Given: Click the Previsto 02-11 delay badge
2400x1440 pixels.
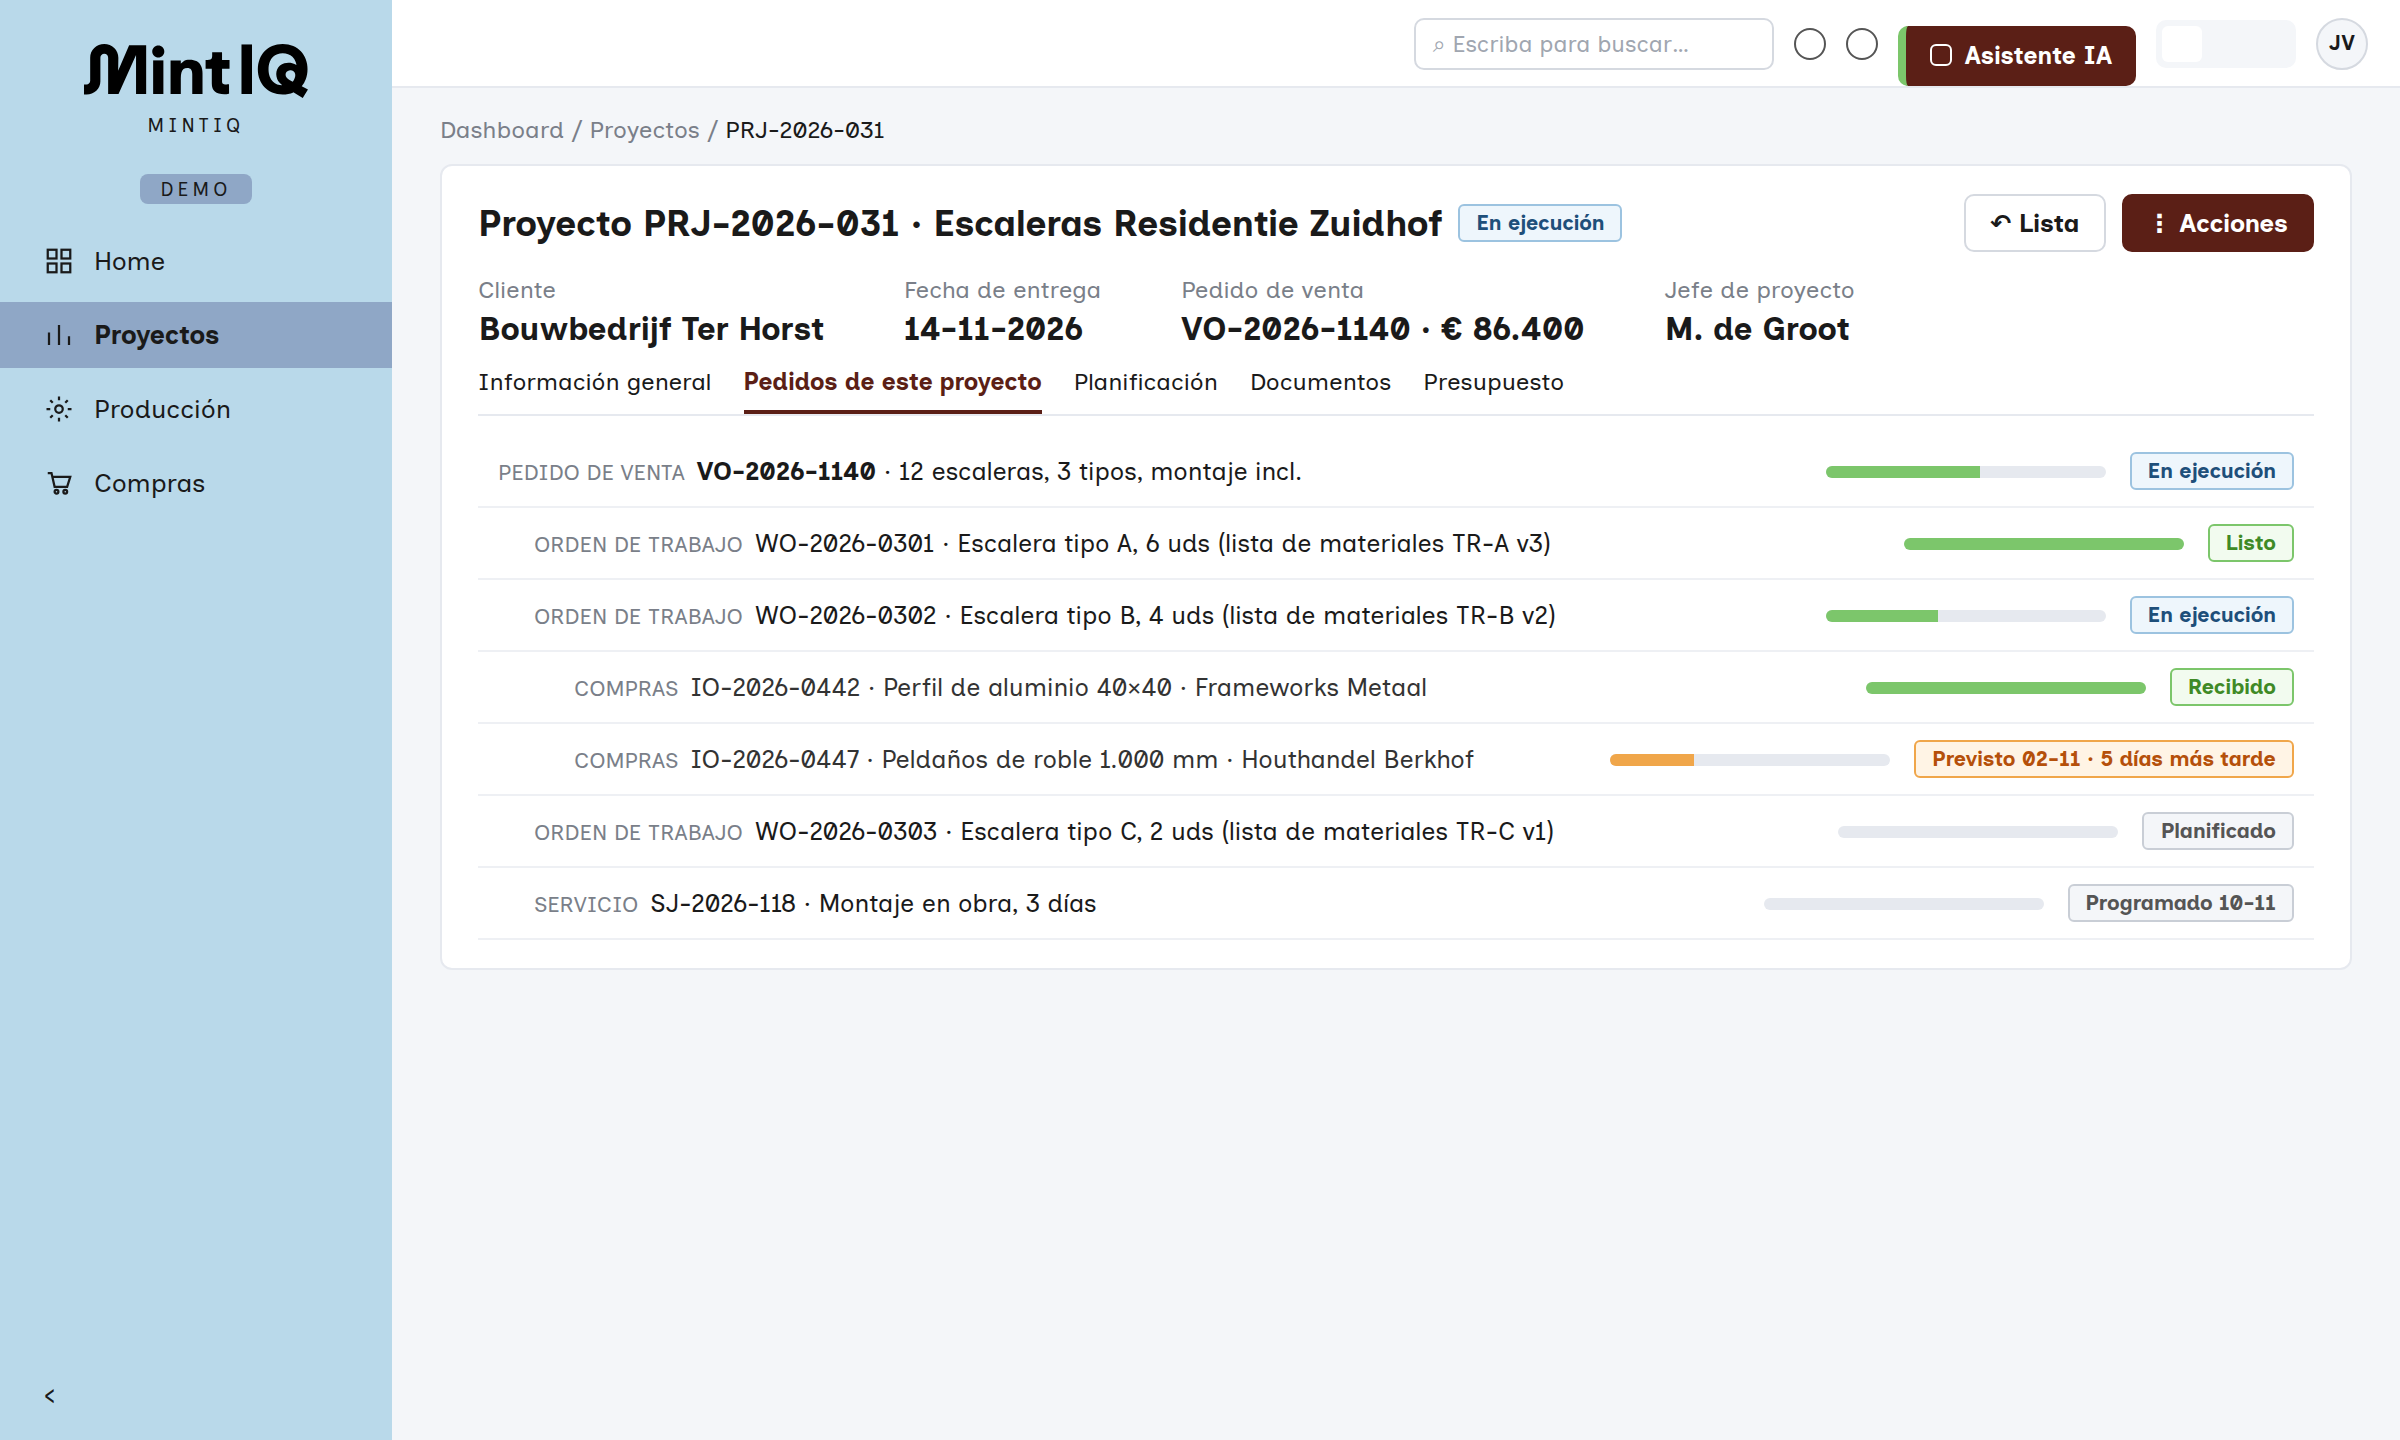Looking at the screenshot, I should tap(2104, 759).
